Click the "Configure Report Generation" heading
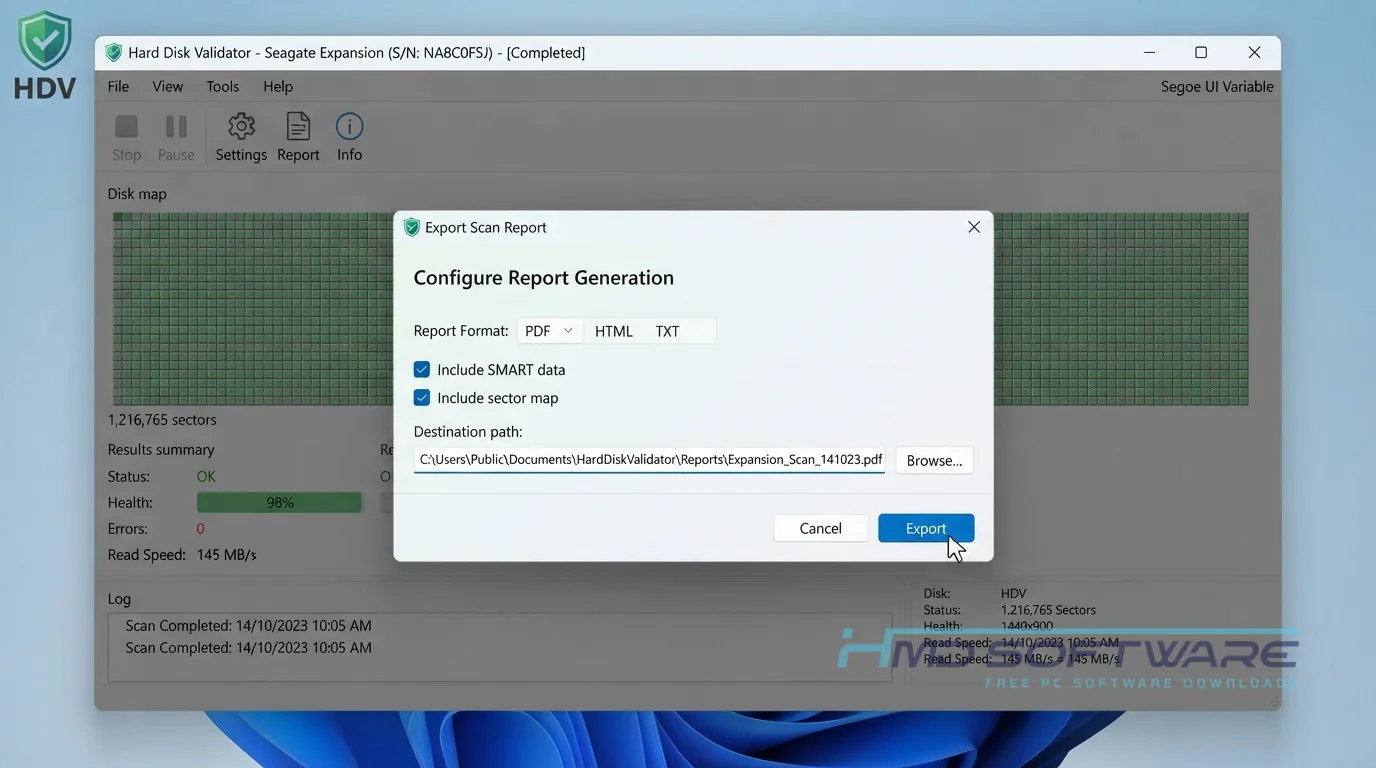1376x768 pixels. (x=544, y=278)
